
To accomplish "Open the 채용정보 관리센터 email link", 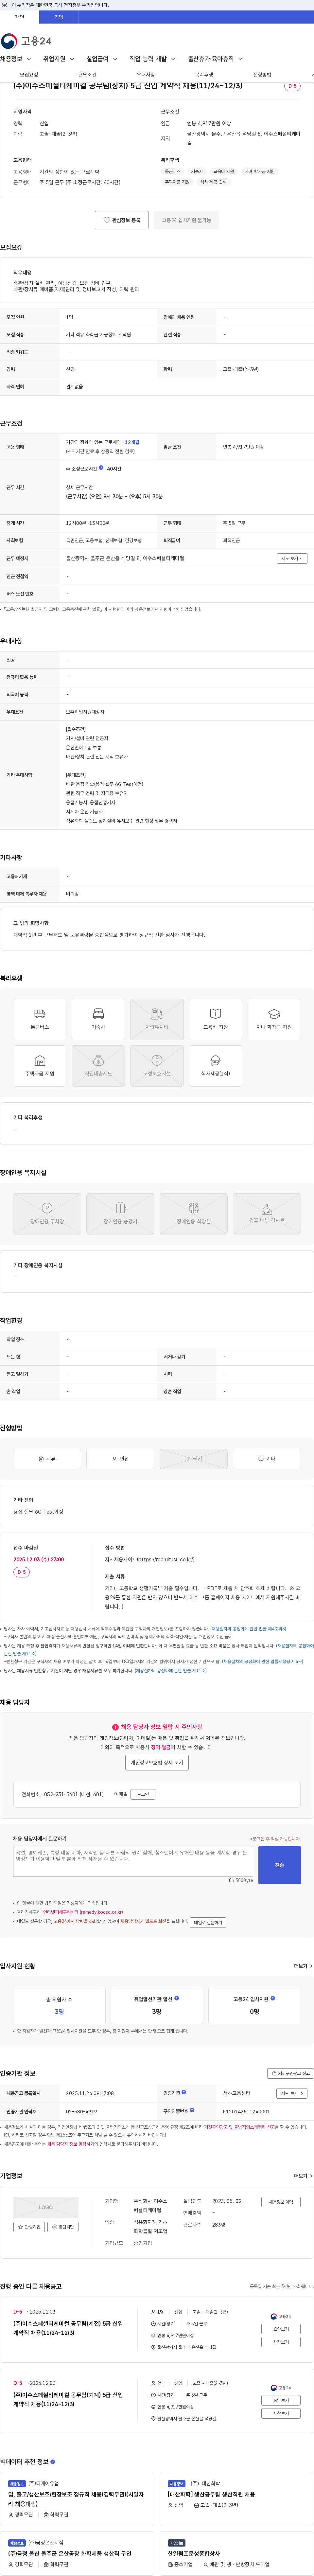I will point(83,1912).
